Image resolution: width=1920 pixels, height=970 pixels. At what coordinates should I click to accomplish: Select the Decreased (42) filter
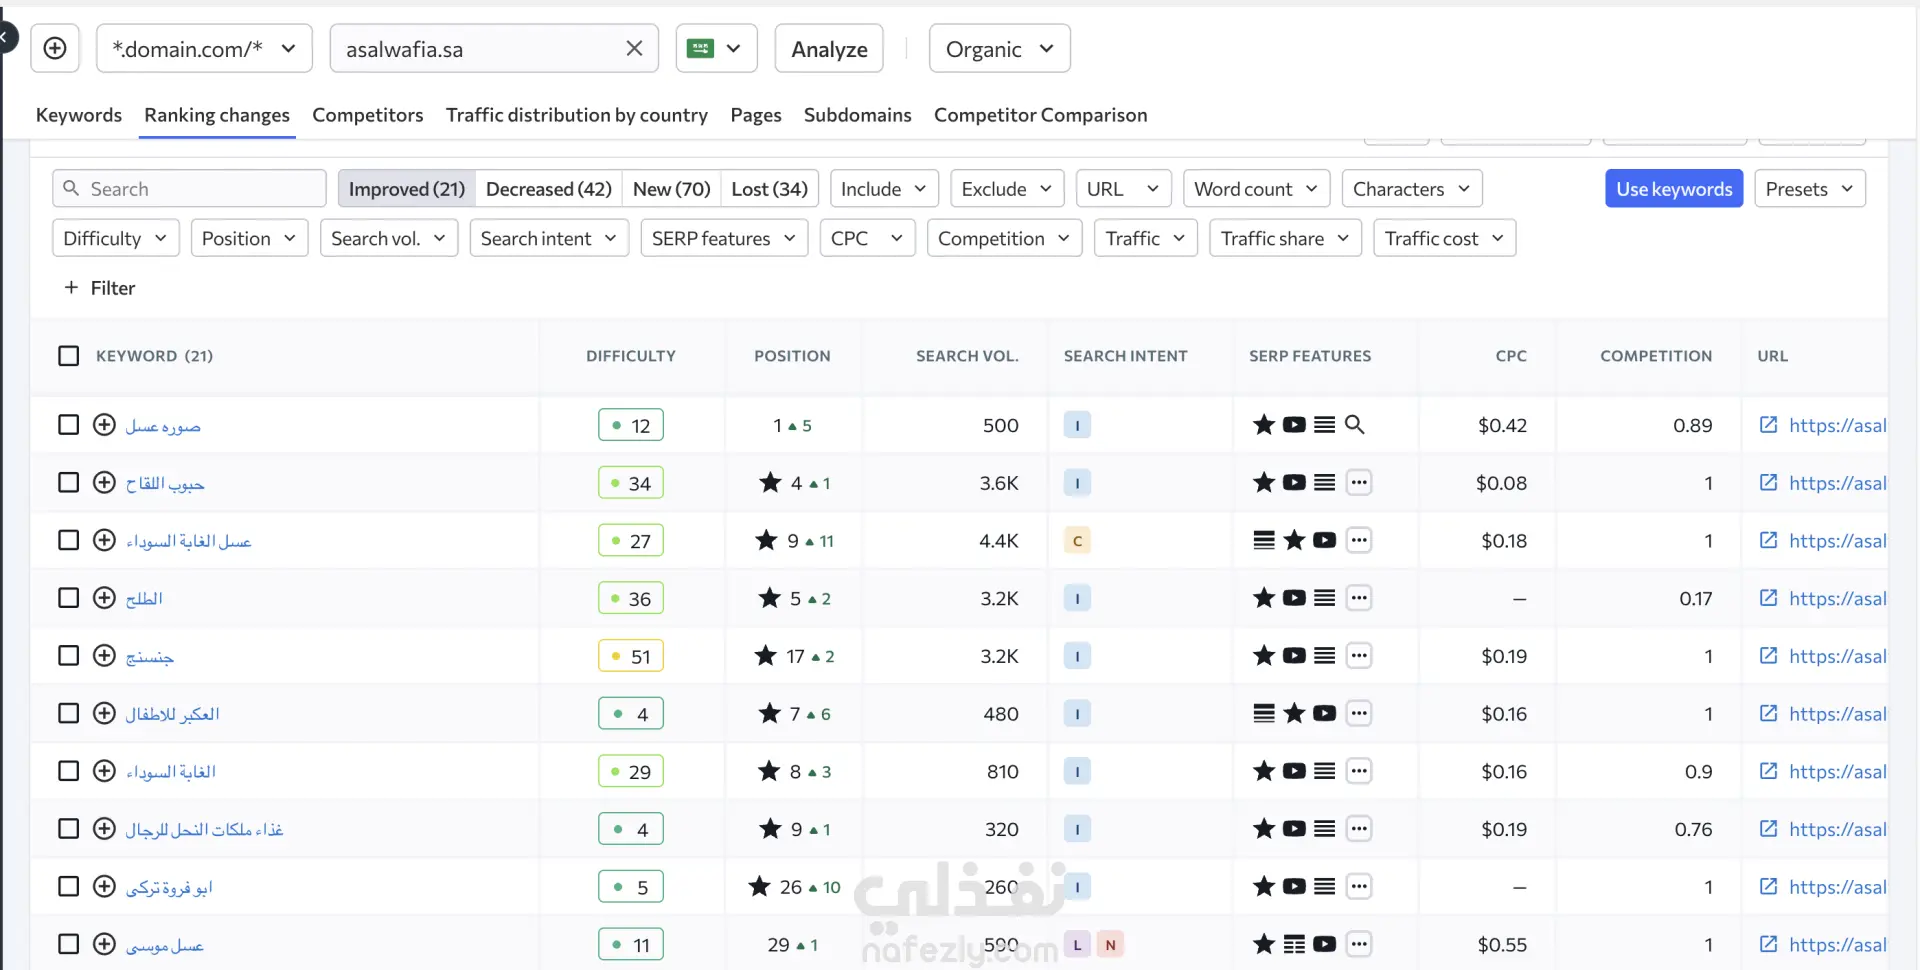[548, 189]
